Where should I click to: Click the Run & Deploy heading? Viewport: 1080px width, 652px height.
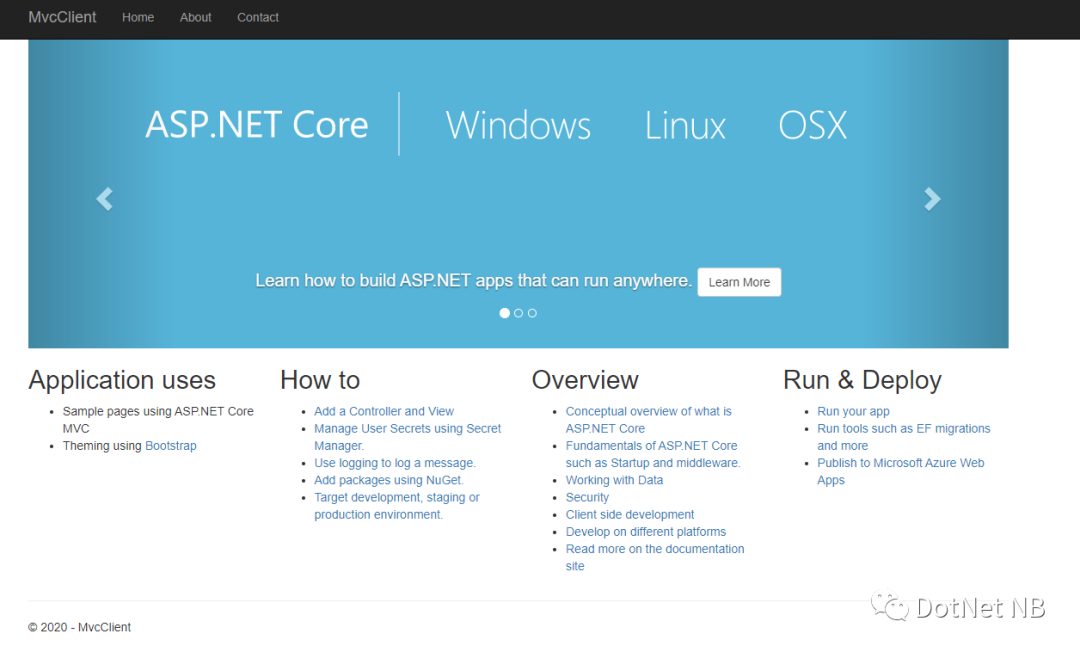pyautogui.click(x=862, y=380)
